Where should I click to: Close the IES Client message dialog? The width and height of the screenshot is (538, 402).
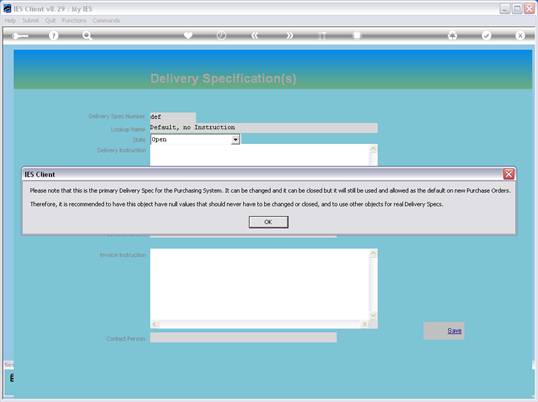pyautogui.click(x=508, y=174)
